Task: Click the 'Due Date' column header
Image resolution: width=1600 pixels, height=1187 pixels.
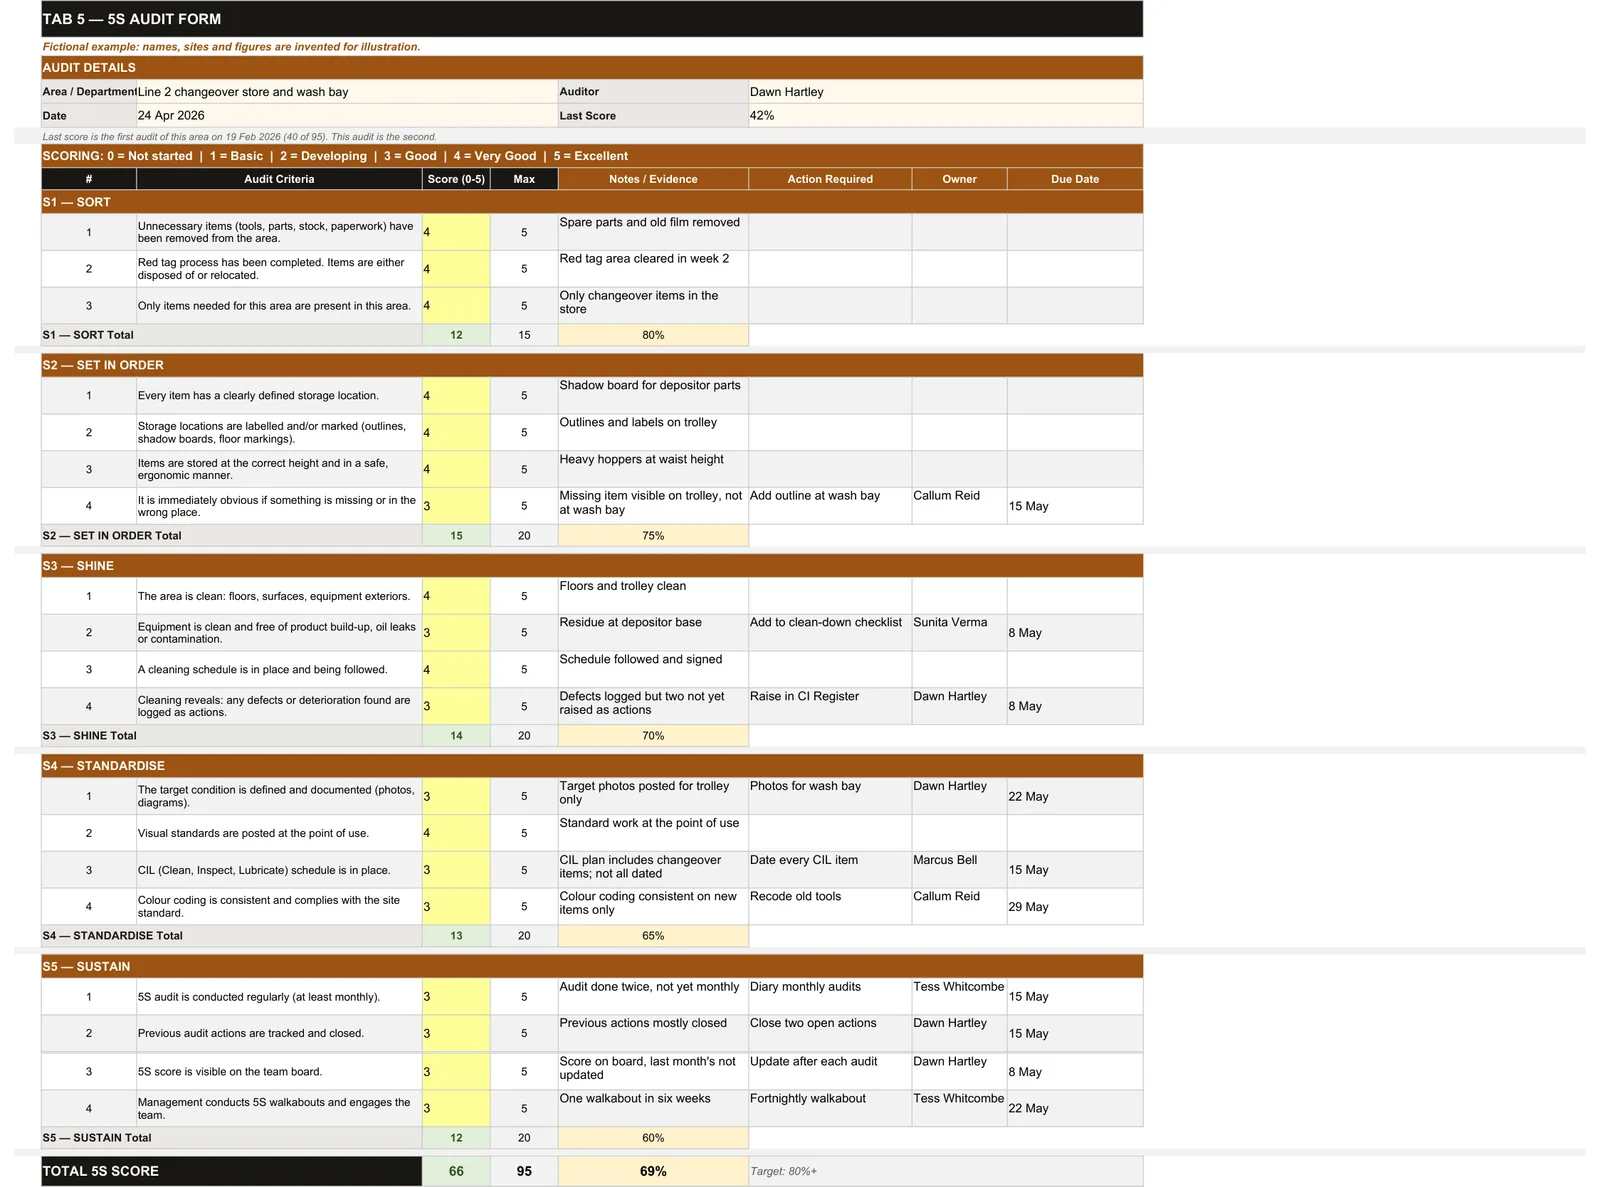Action: click(1075, 179)
